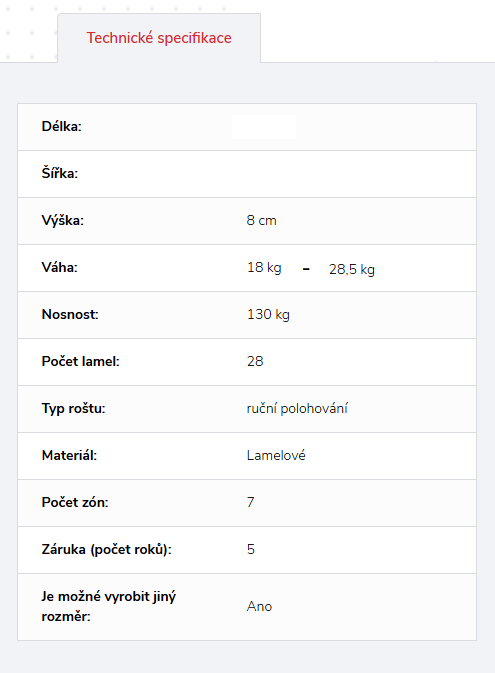Screen dimensions: 495x673
Task: Click the 18 kg weight value
Action: pos(264,268)
